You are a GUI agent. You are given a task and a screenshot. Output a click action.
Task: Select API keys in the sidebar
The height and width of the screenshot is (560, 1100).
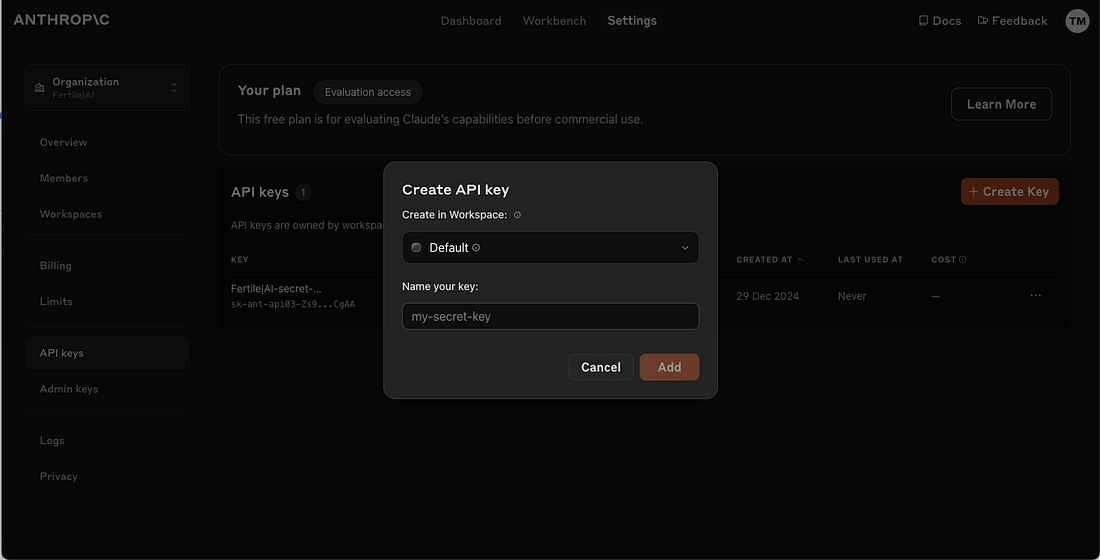point(107,353)
